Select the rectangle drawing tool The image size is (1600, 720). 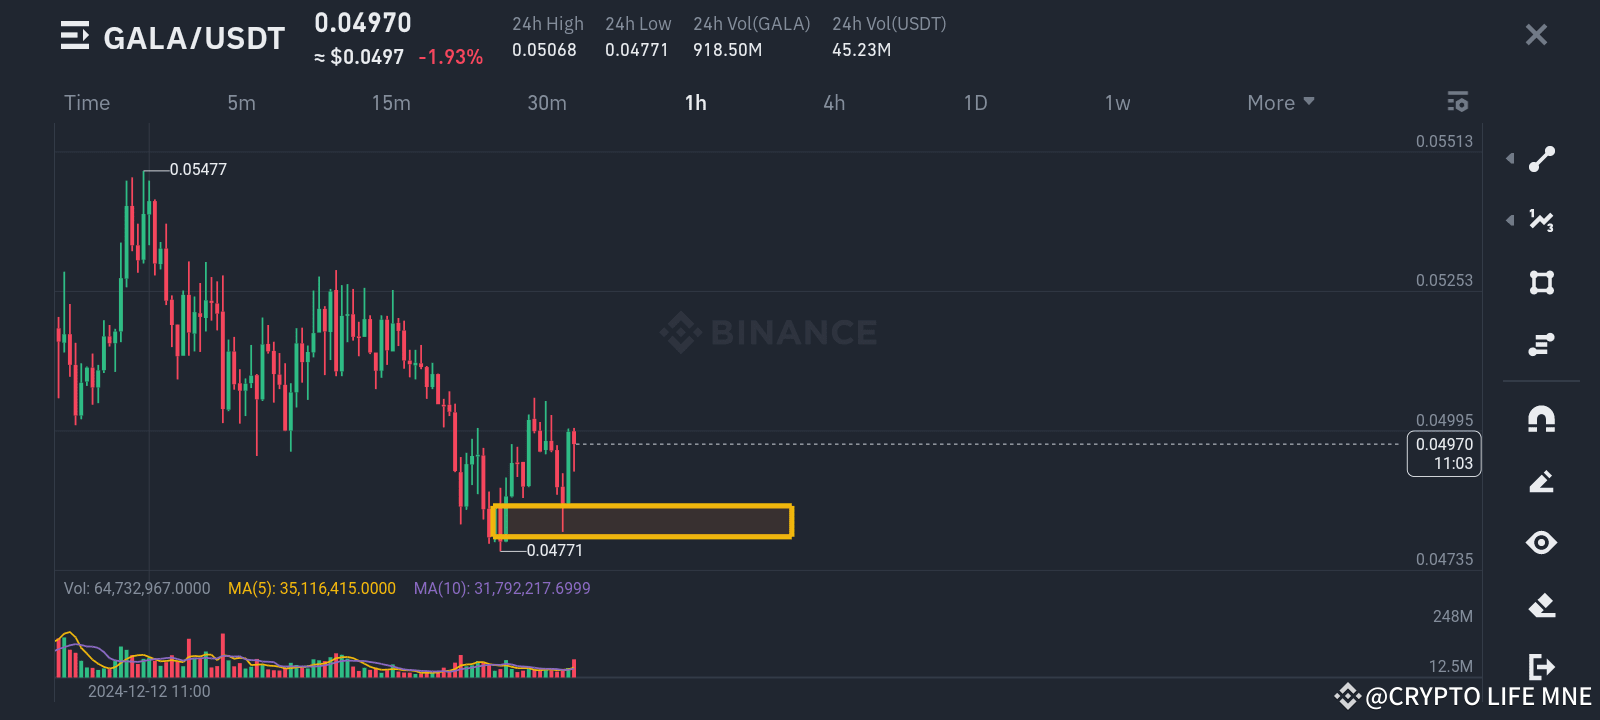click(x=1541, y=283)
